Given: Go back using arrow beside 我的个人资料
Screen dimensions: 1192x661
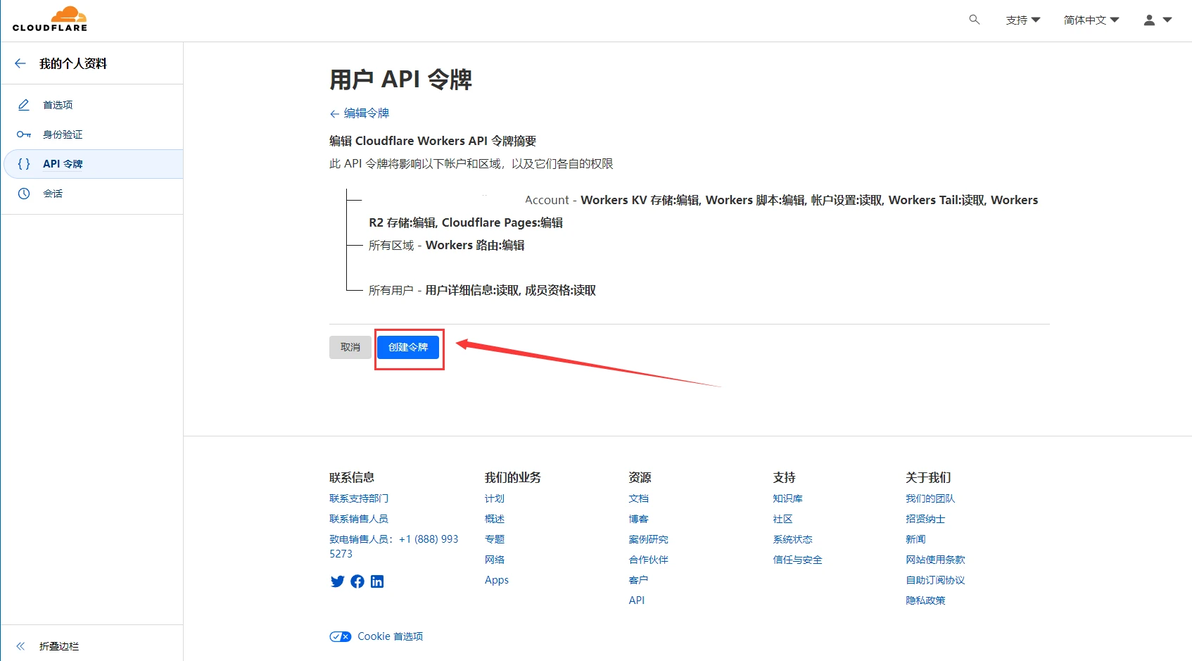Looking at the screenshot, I should tap(21, 63).
